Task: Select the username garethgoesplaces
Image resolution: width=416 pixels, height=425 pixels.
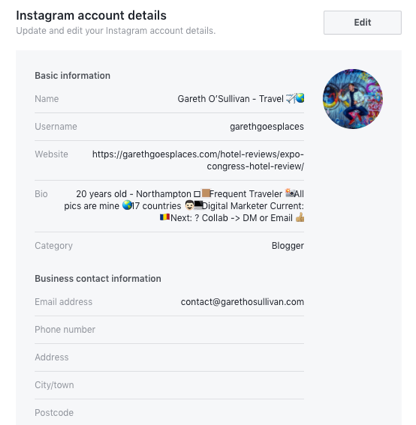Action: point(267,127)
